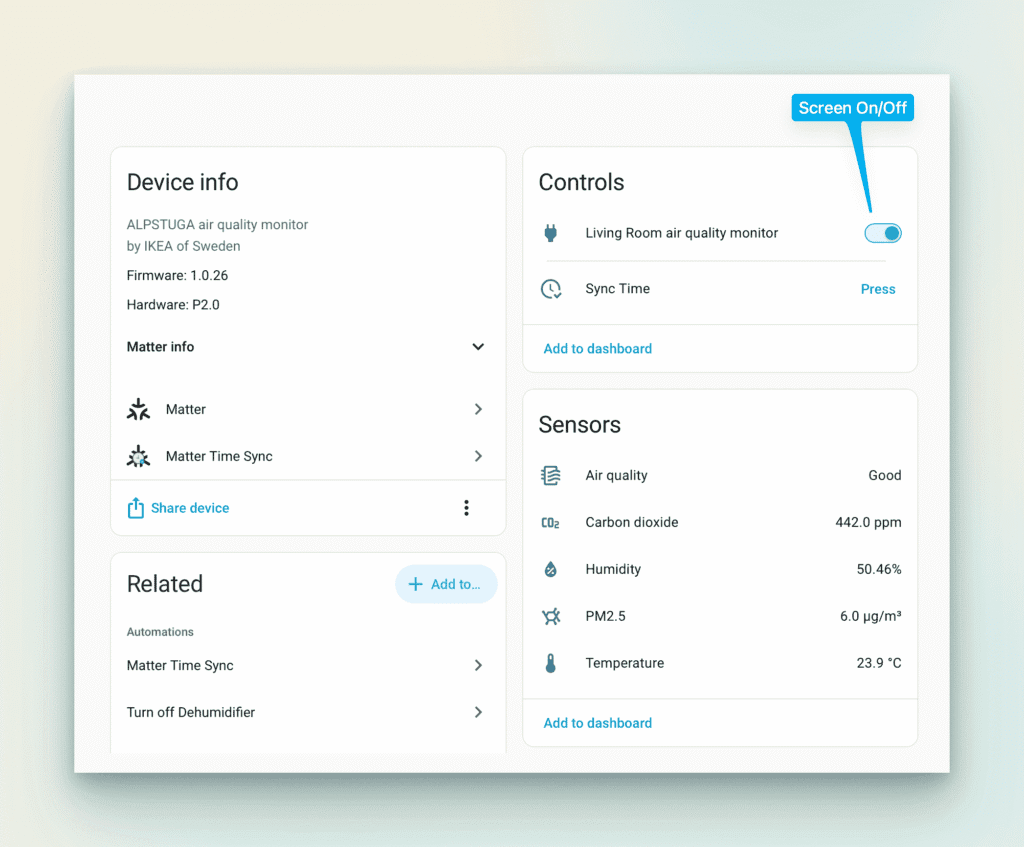1024x847 pixels.
Task: Click the Add to… button in Related
Action: tap(446, 584)
